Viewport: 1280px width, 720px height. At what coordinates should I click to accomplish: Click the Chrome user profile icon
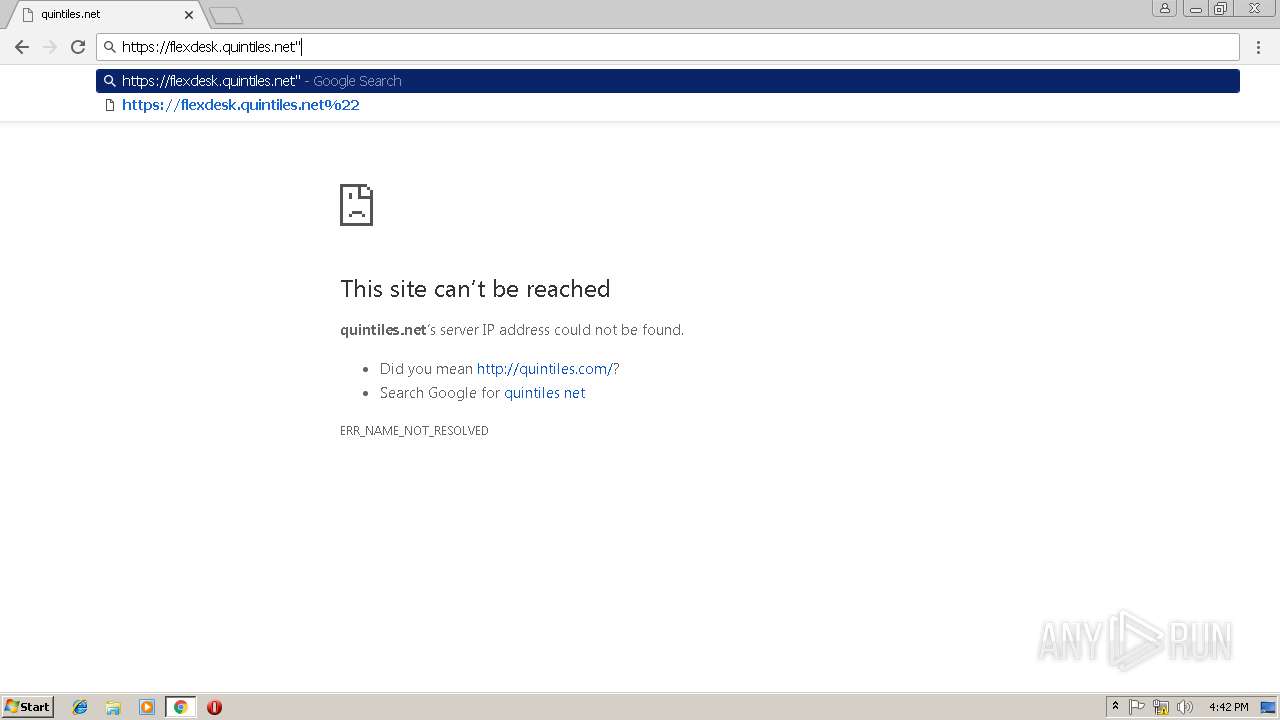click(1164, 8)
